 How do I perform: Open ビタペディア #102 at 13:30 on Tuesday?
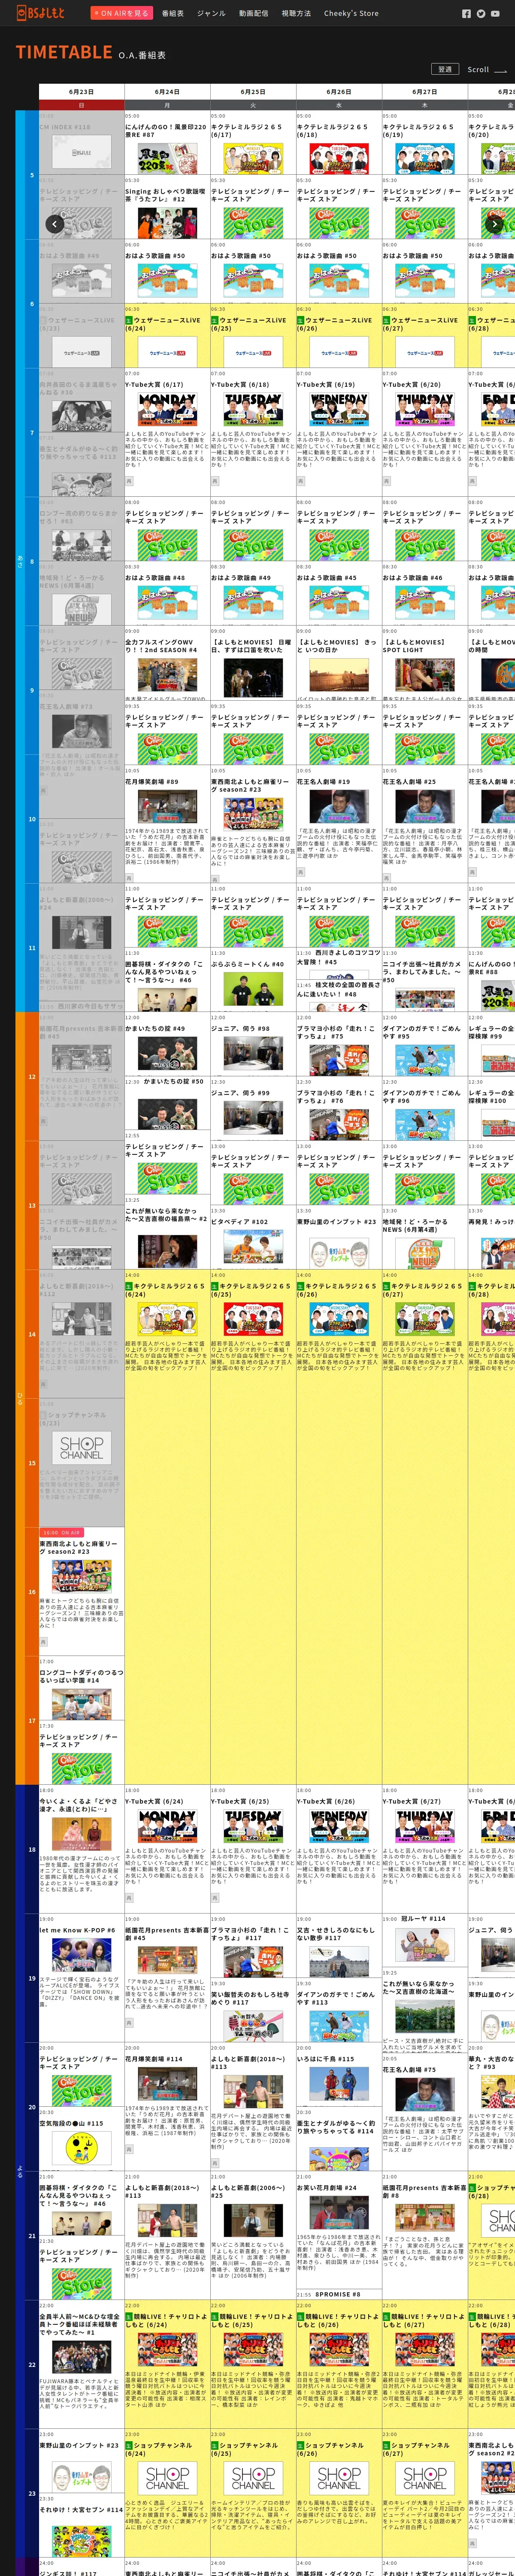point(253,1237)
